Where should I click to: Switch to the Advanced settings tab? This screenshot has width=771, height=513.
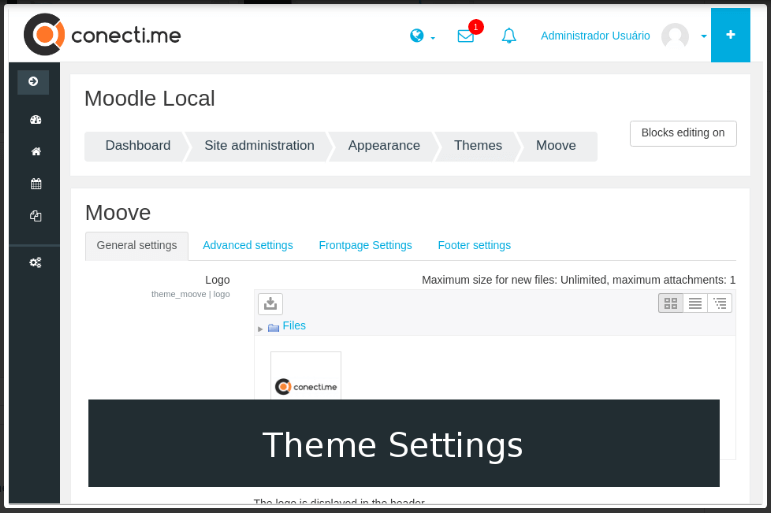click(x=248, y=245)
